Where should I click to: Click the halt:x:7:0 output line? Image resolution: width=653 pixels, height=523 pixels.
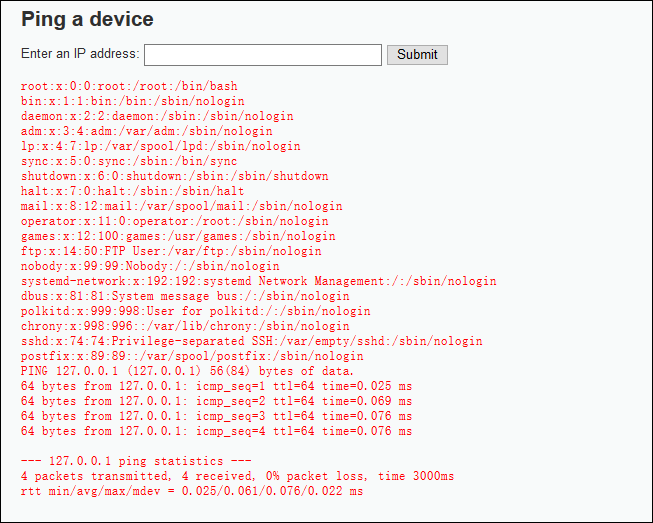pyautogui.click(x=132, y=191)
